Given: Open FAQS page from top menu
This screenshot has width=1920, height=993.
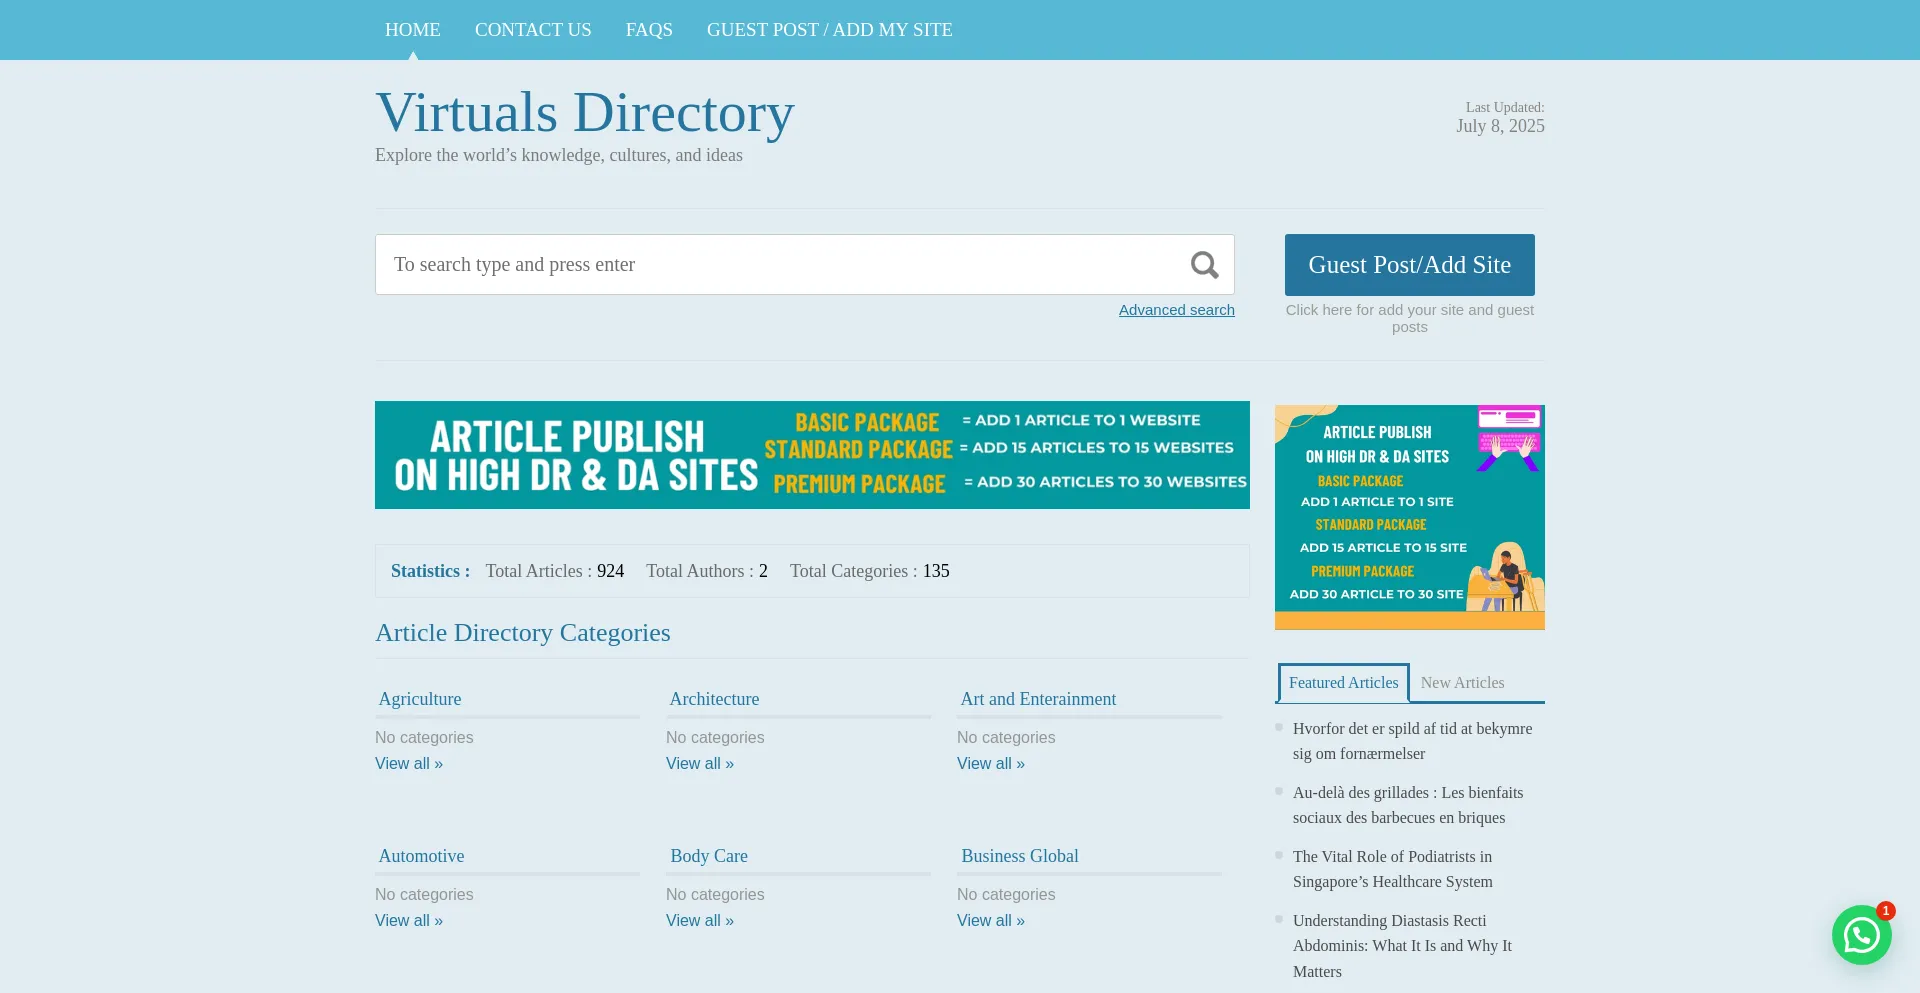Looking at the screenshot, I should click(649, 30).
